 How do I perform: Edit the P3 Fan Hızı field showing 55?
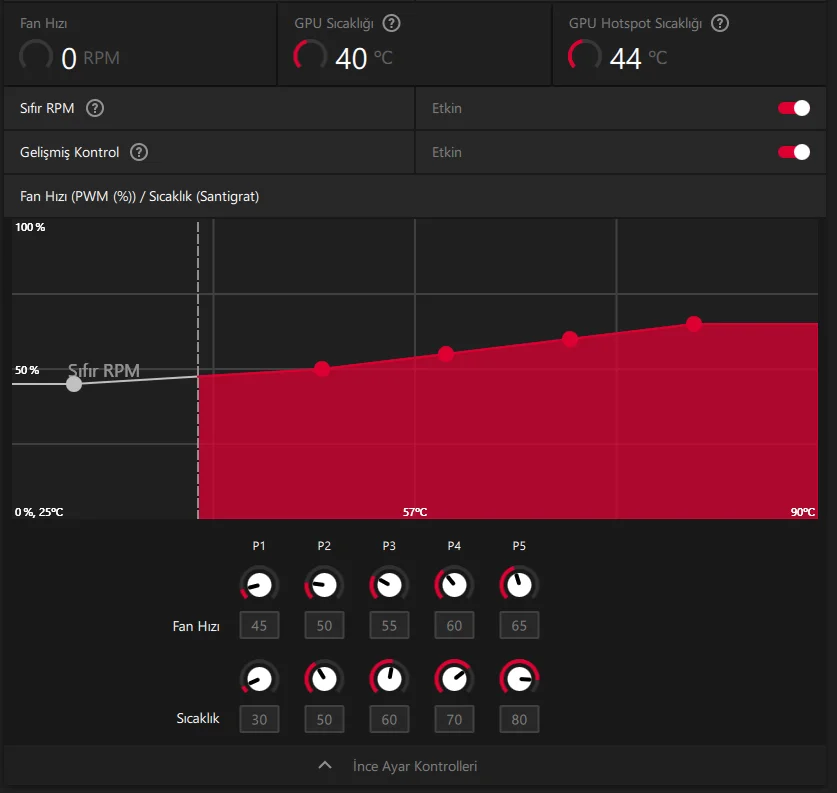(389, 625)
